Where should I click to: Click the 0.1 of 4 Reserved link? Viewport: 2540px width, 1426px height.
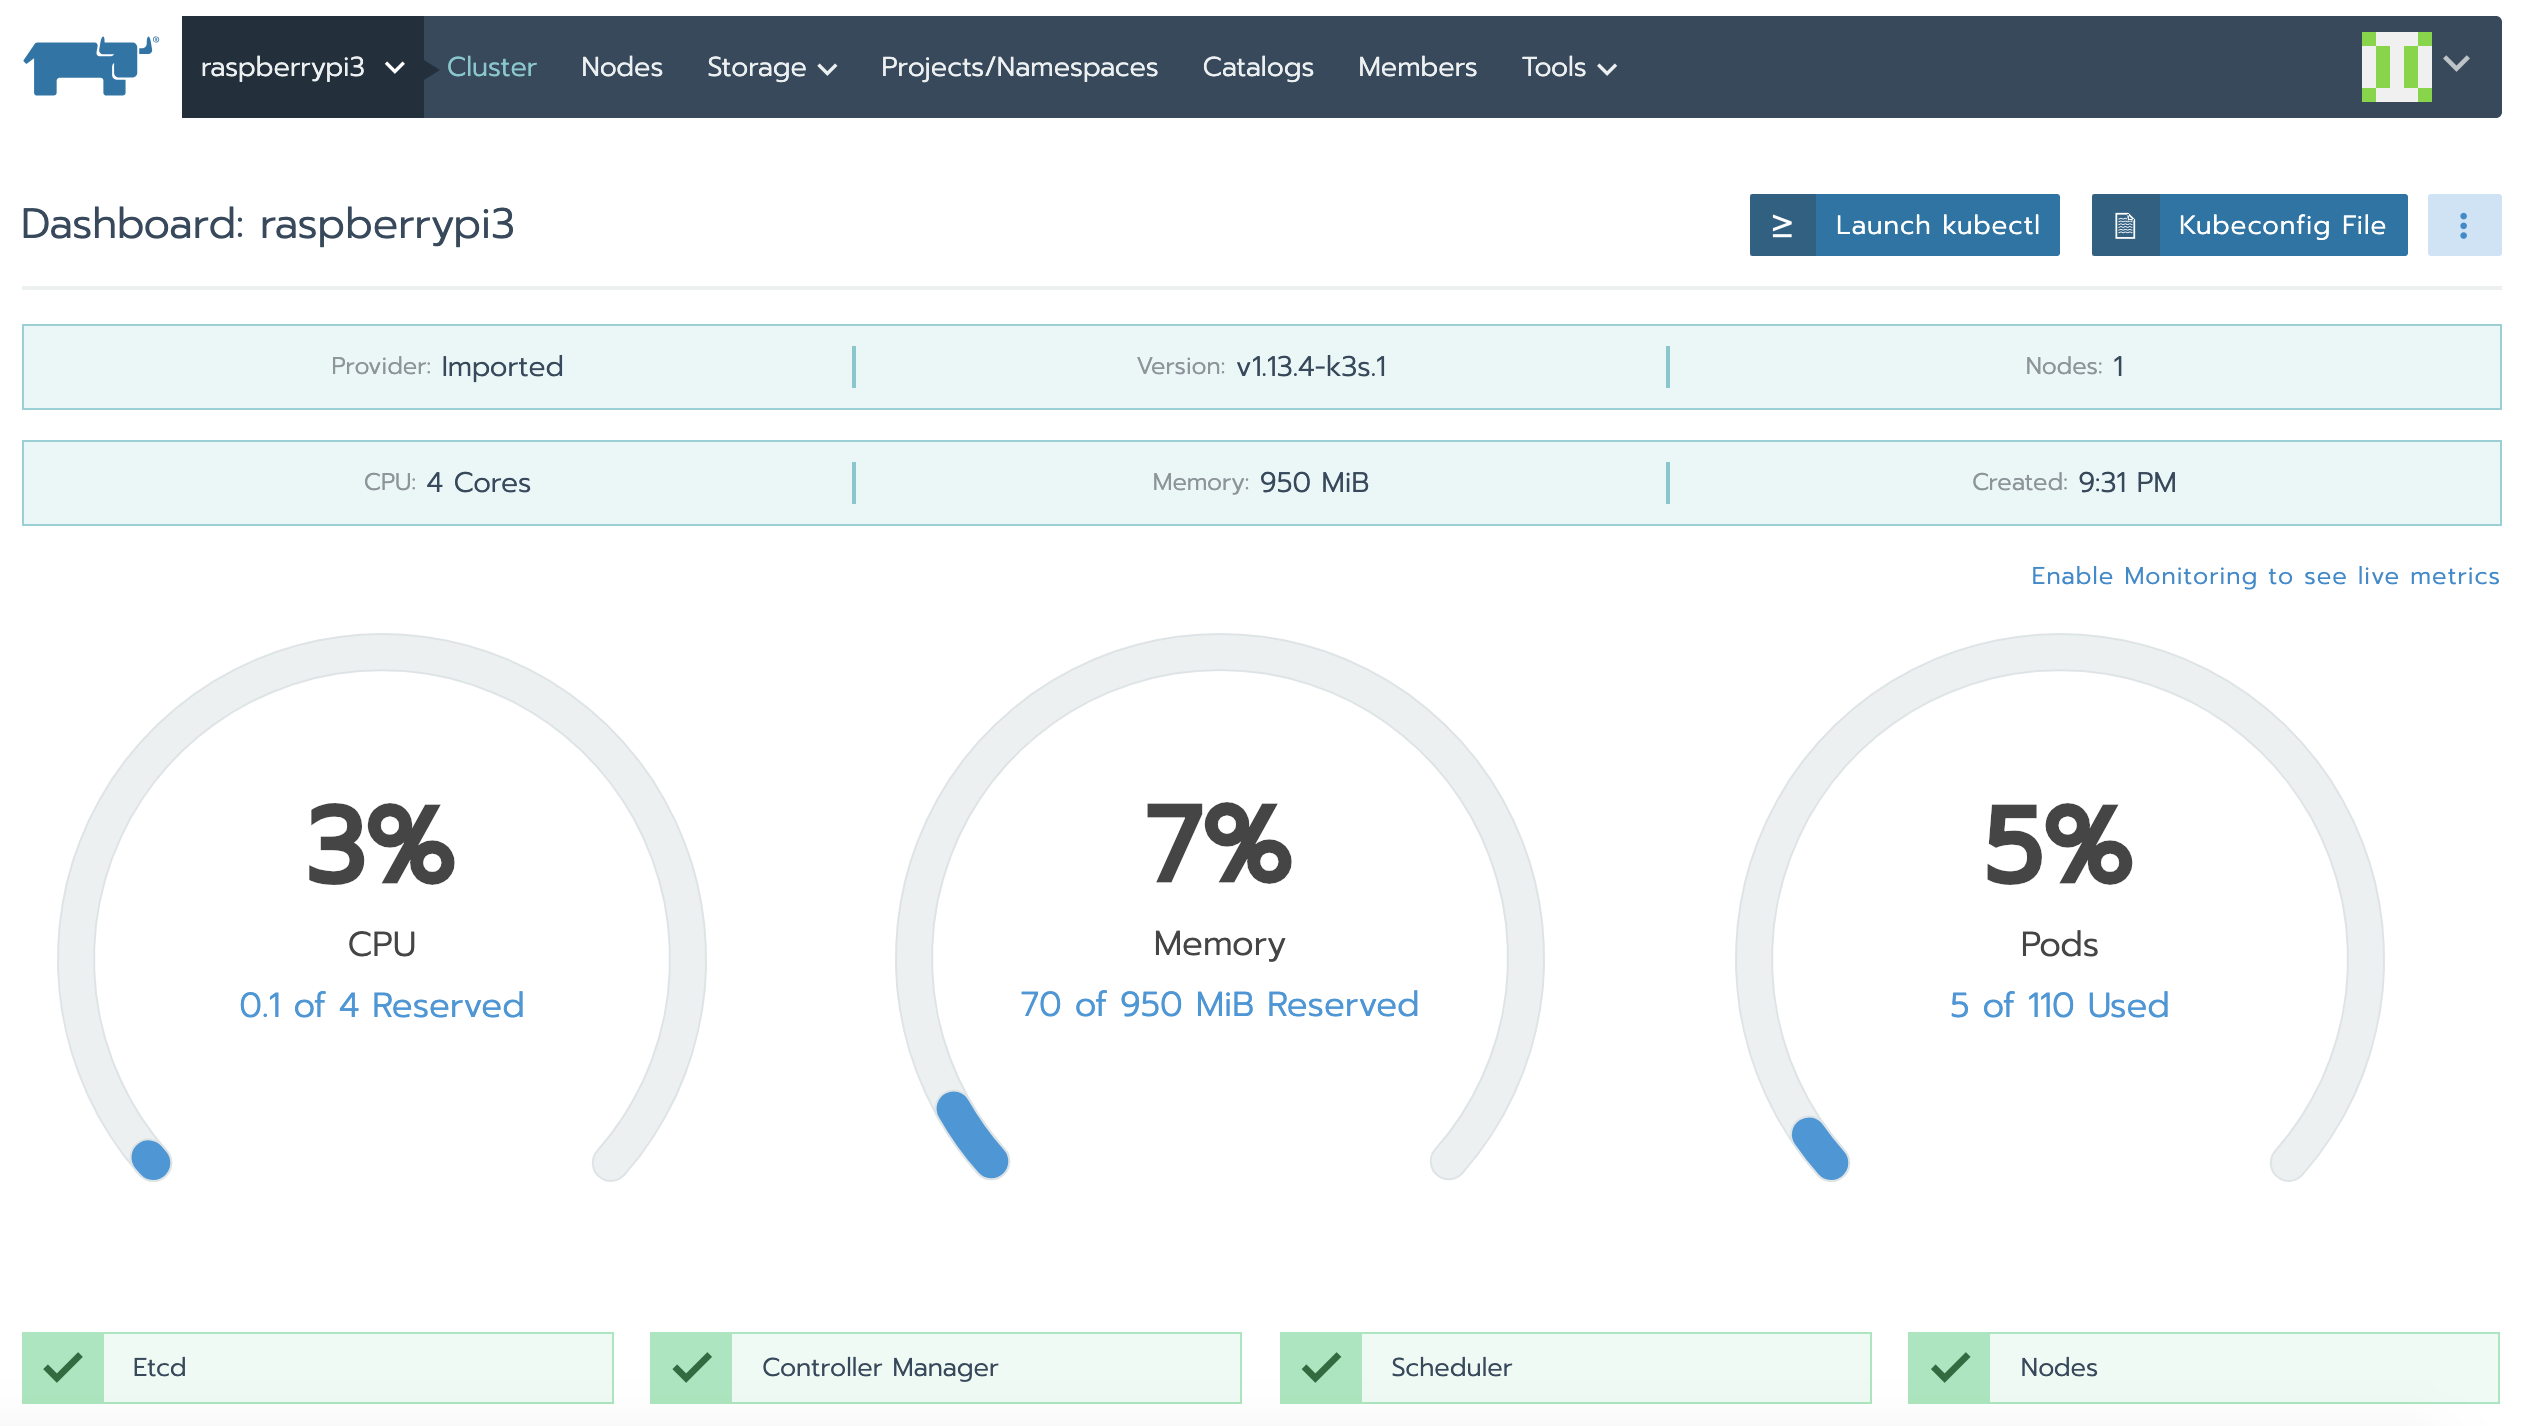pyautogui.click(x=381, y=1005)
